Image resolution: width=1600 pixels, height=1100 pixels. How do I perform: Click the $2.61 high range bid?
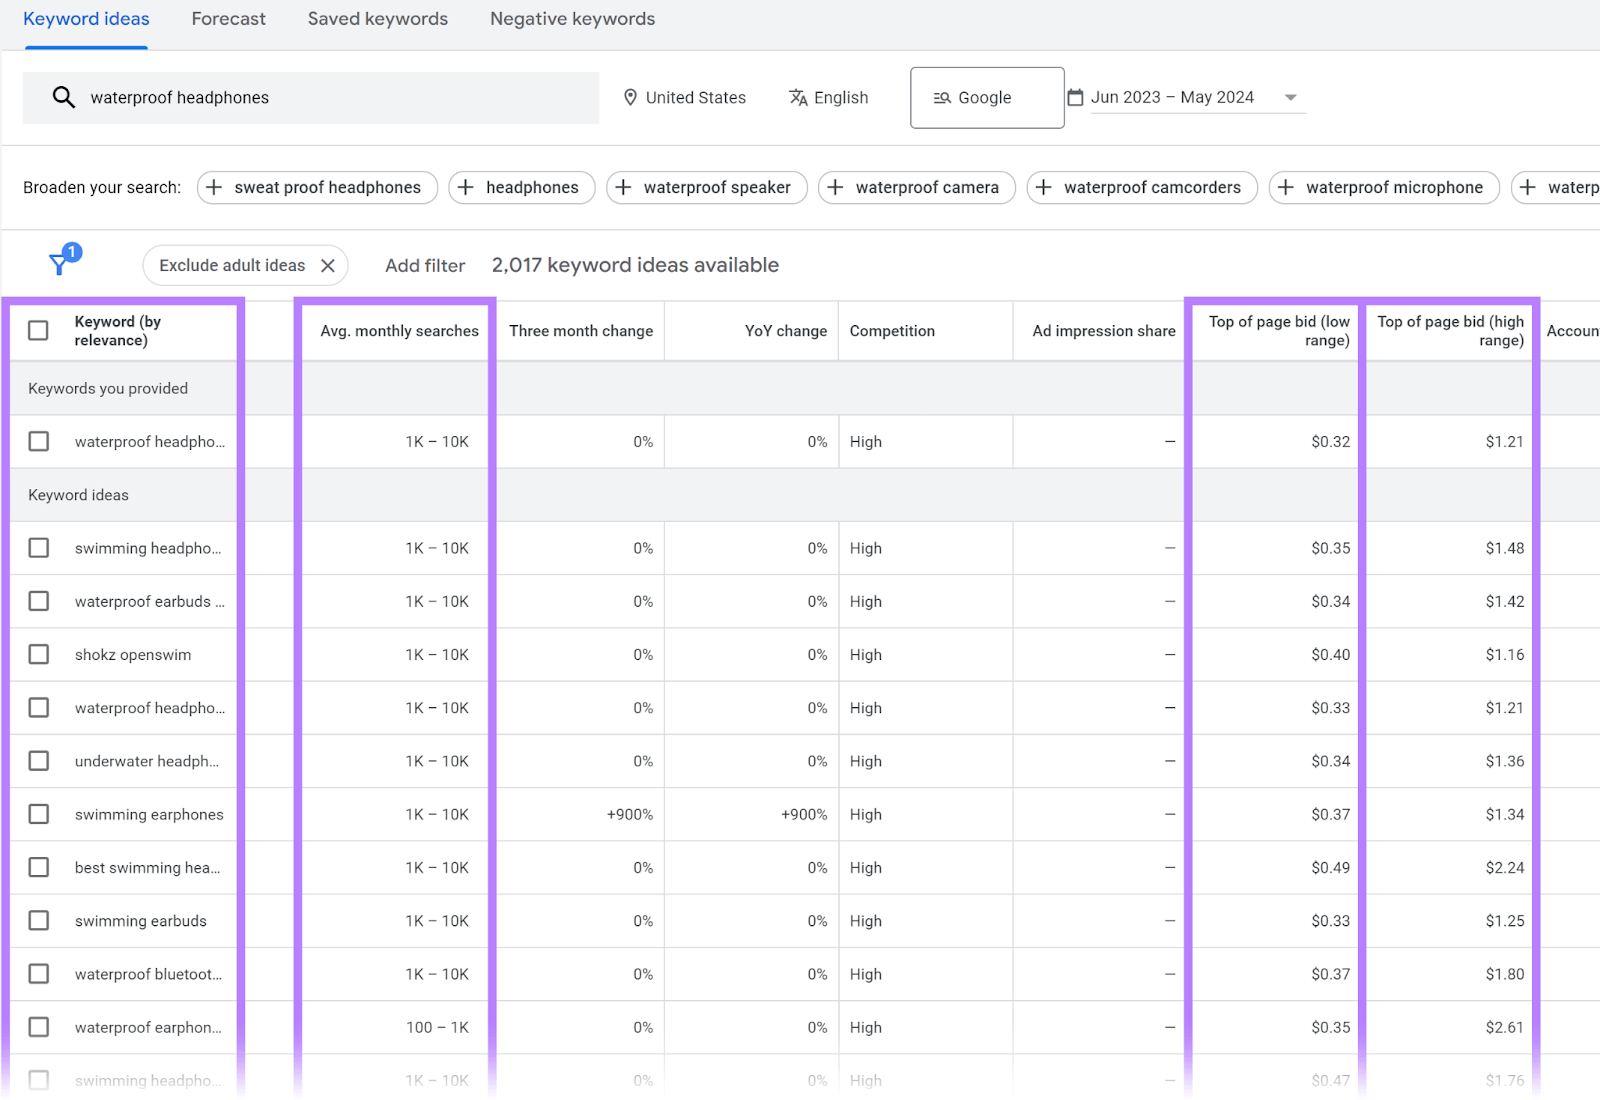(1505, 1028)
